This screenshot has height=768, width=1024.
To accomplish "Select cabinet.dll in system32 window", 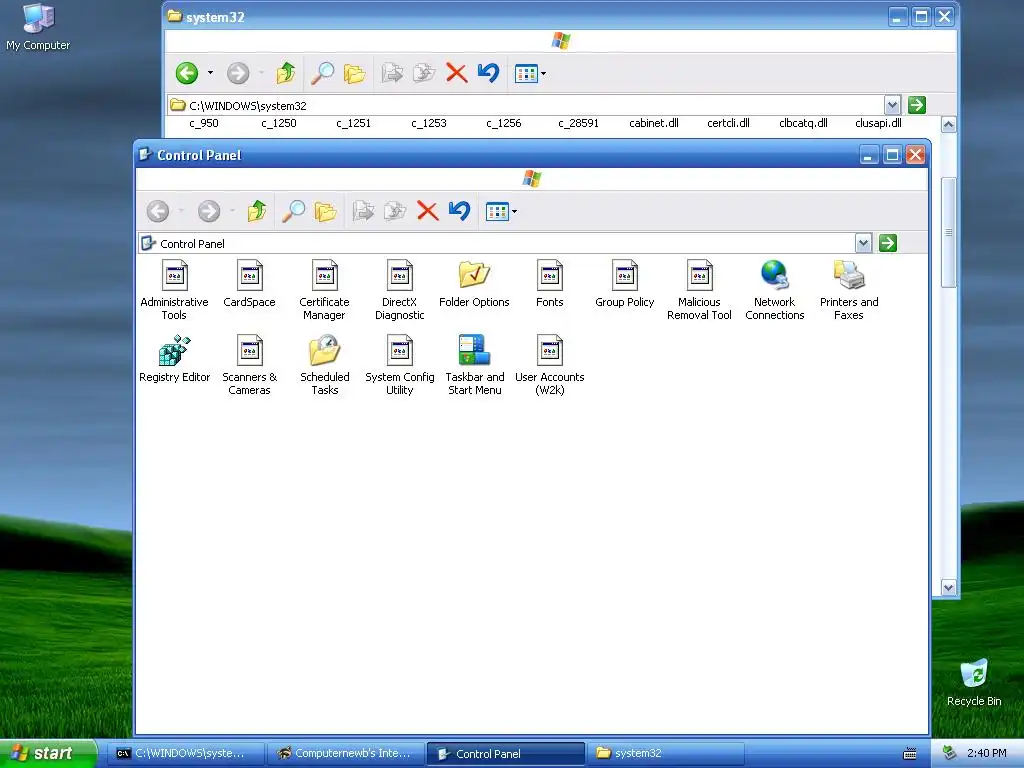I will [654, 123].
